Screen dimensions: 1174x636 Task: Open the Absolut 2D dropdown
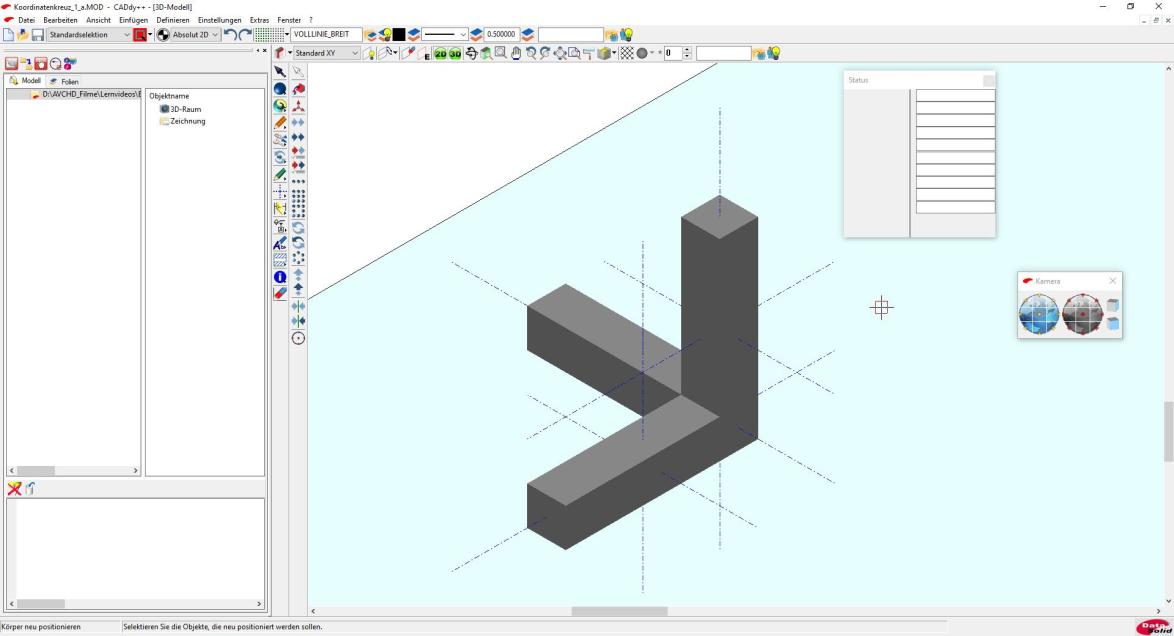[214, 35]
